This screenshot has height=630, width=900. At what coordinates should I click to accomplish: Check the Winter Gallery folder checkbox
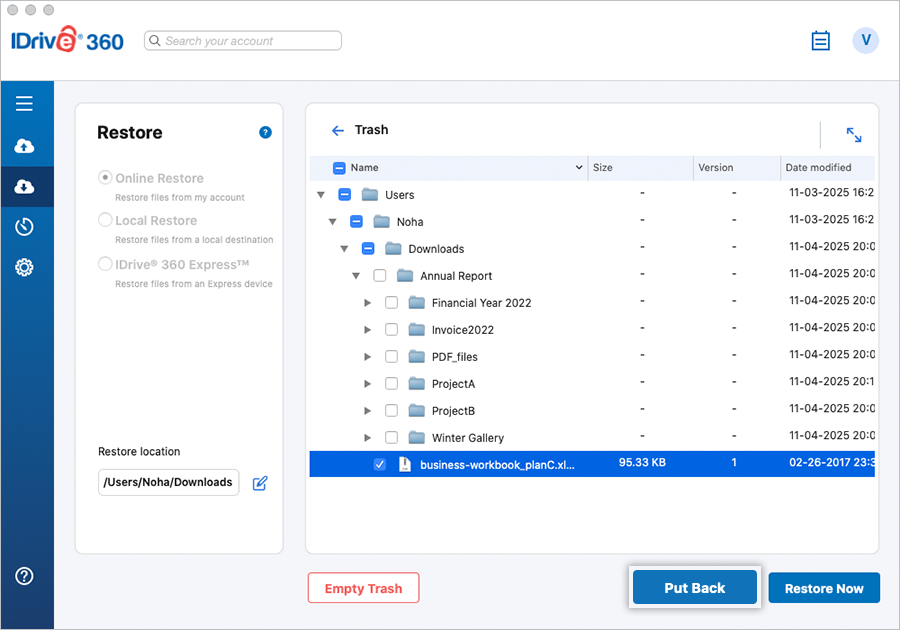point(391,438)
